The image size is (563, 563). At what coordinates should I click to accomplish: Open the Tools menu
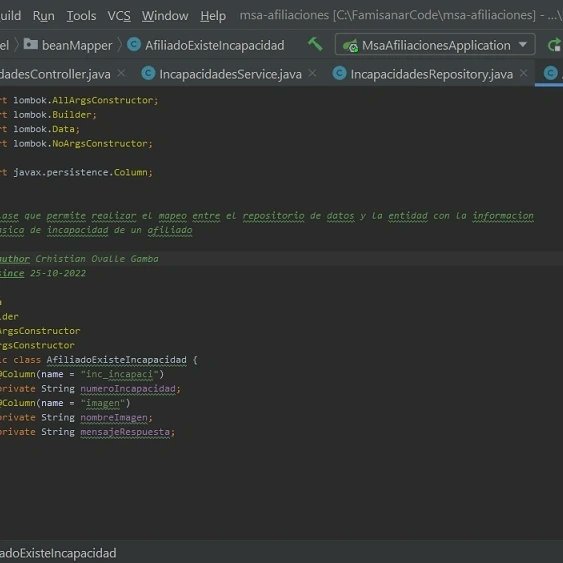81,16
